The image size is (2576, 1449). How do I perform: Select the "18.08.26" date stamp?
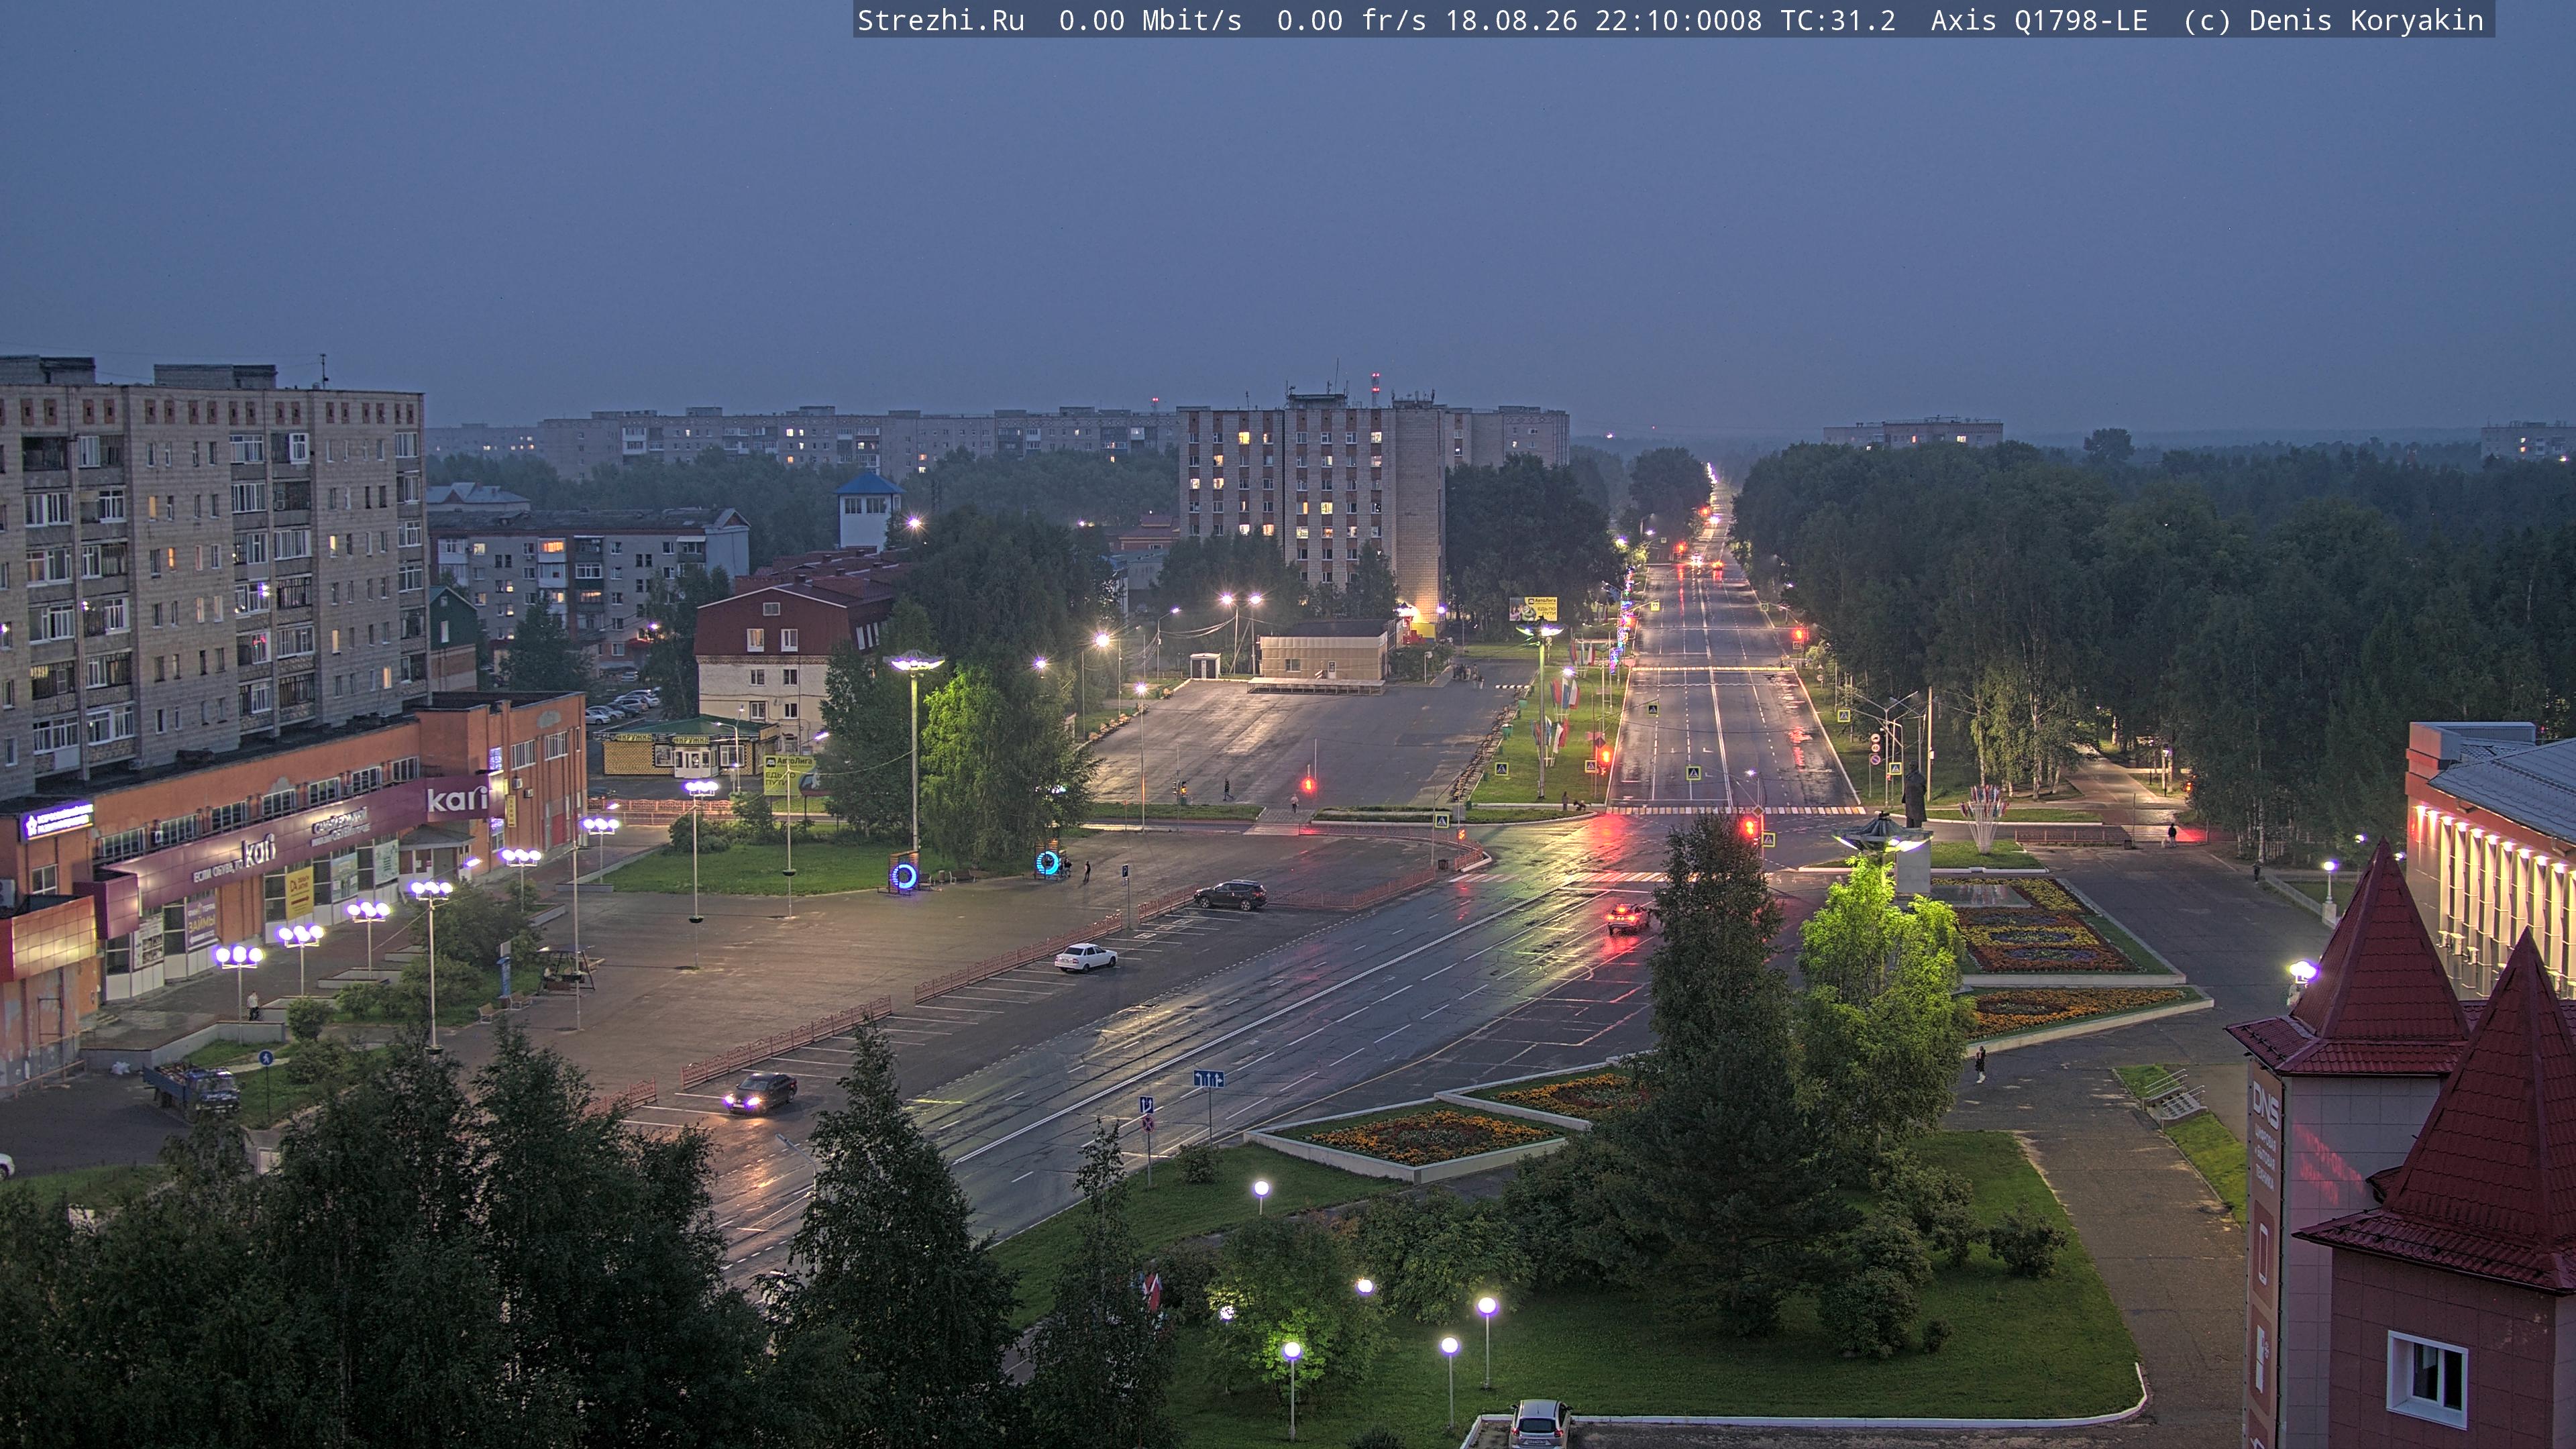tap(1510, 21)
